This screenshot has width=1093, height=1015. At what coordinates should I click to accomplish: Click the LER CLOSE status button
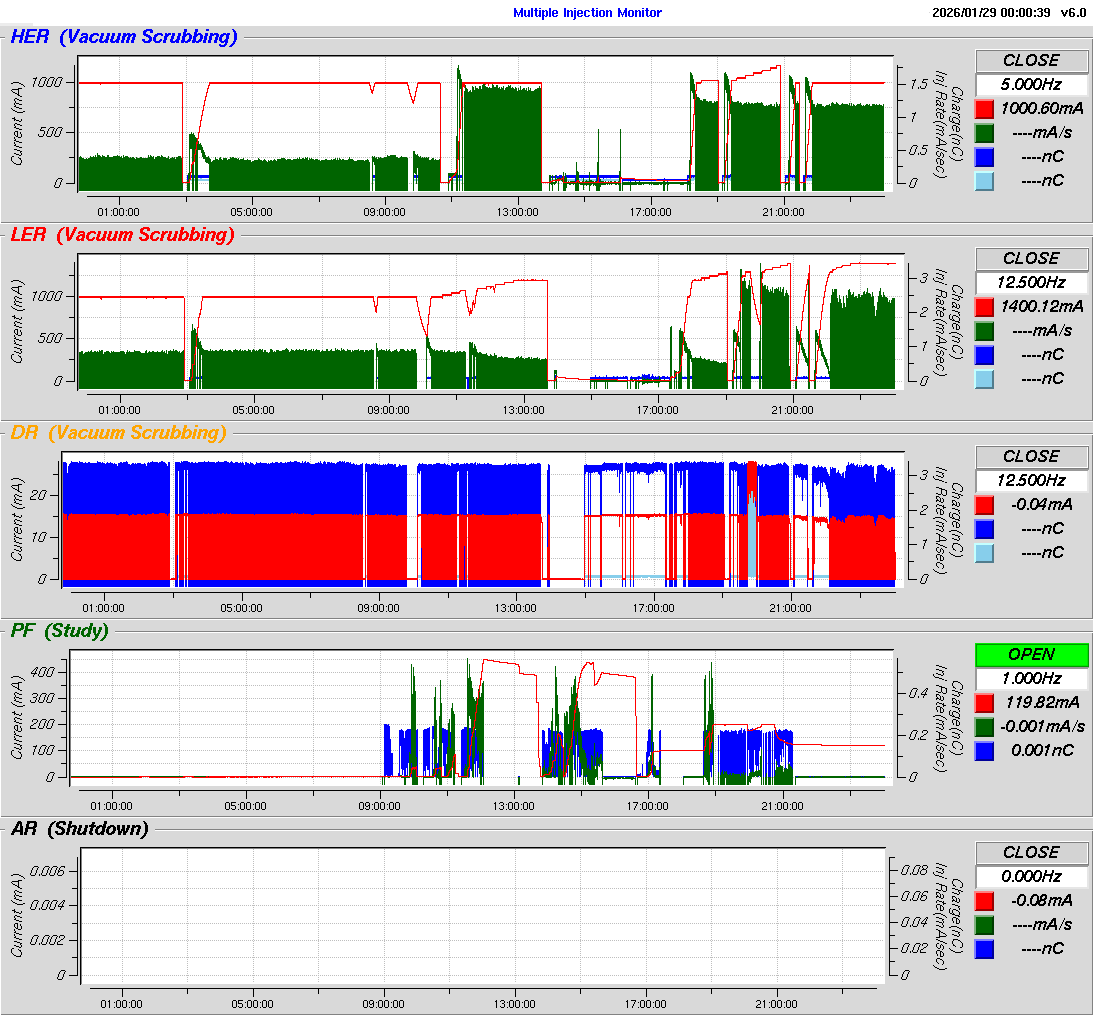click(1031, 258)
